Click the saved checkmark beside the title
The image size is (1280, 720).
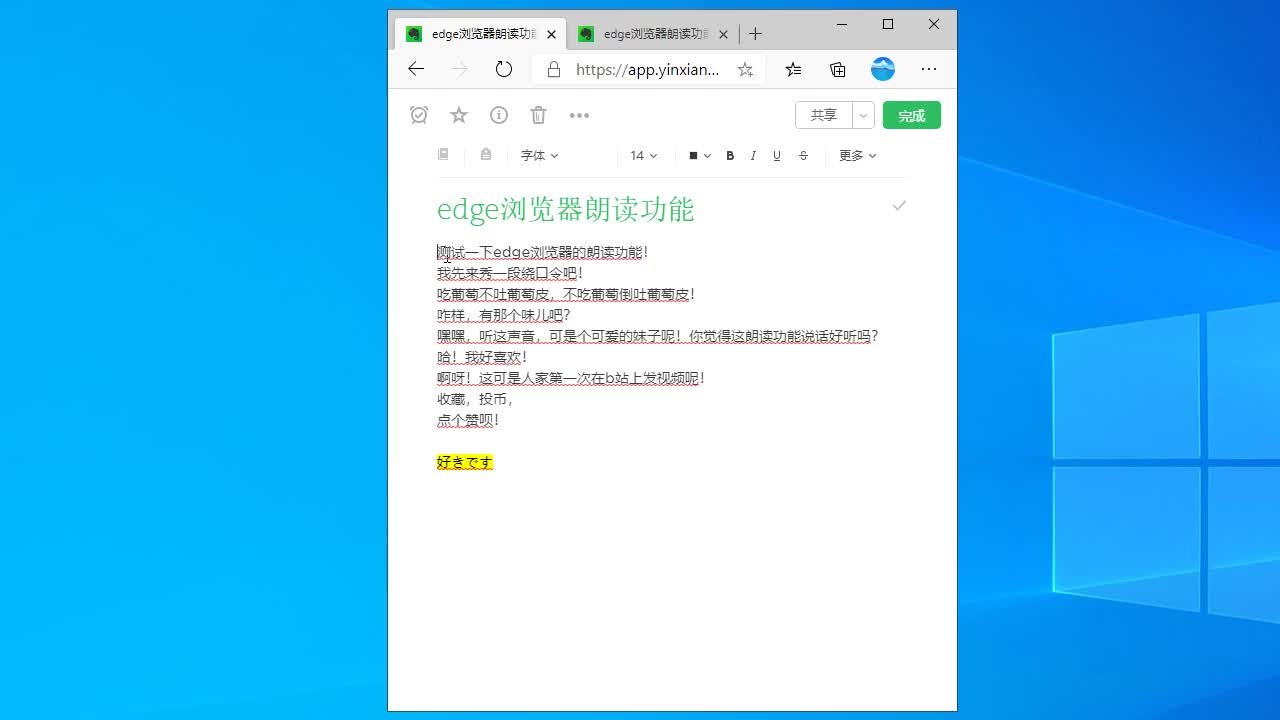coord(899,205)
